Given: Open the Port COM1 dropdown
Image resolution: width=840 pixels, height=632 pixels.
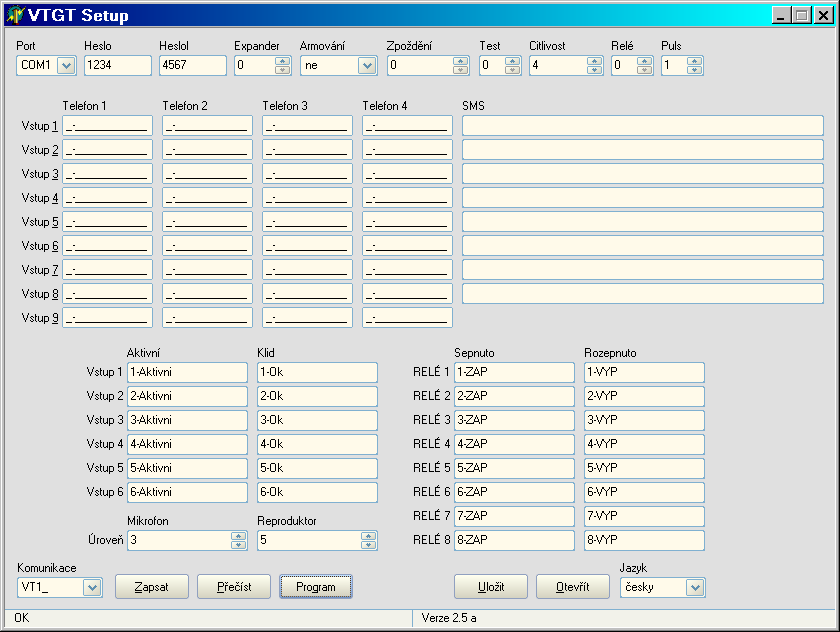Looking at the screenshot, I should click(66, 65).
